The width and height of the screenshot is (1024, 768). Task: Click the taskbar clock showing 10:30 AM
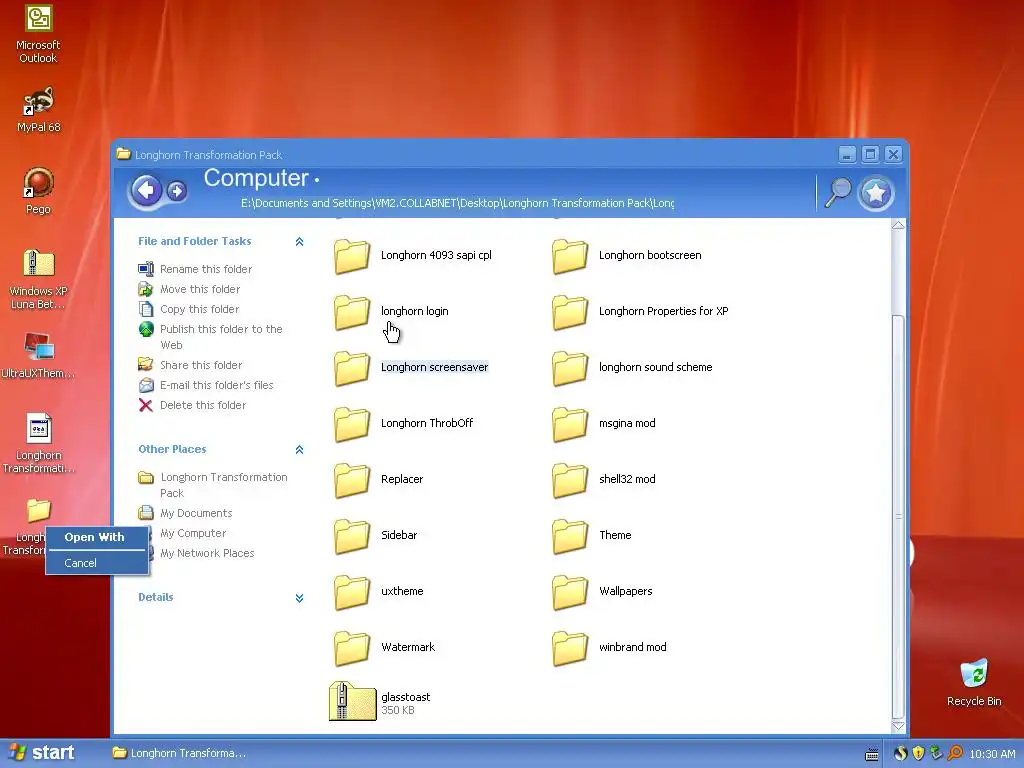993,754
